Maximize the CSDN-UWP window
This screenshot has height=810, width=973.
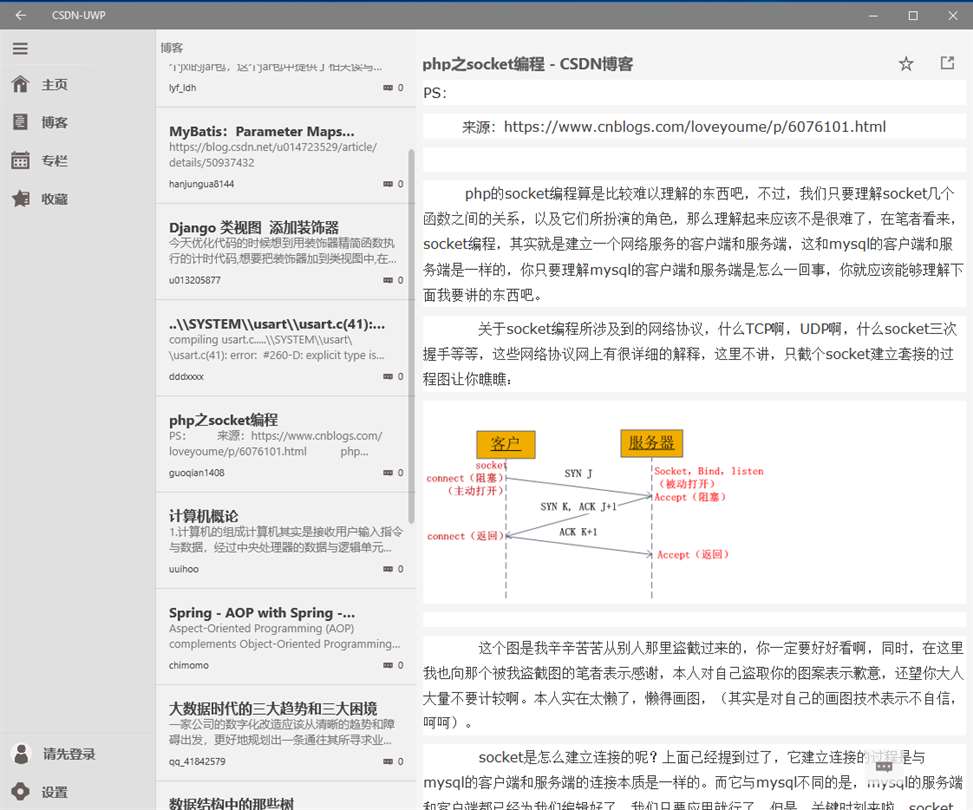[x=913, y=15]
